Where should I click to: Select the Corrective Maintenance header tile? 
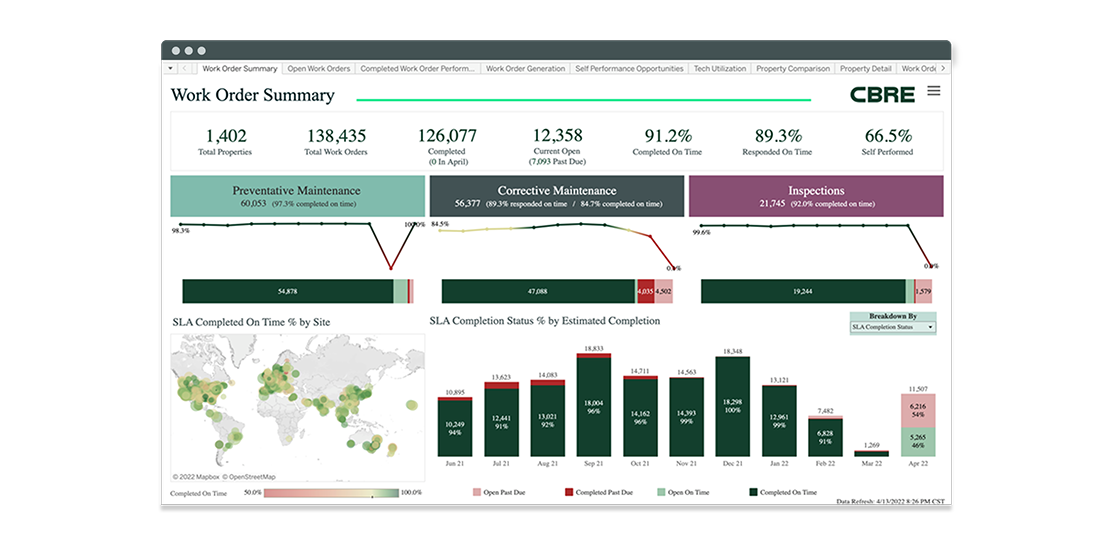pyautogui.click(x=556, y=196)
